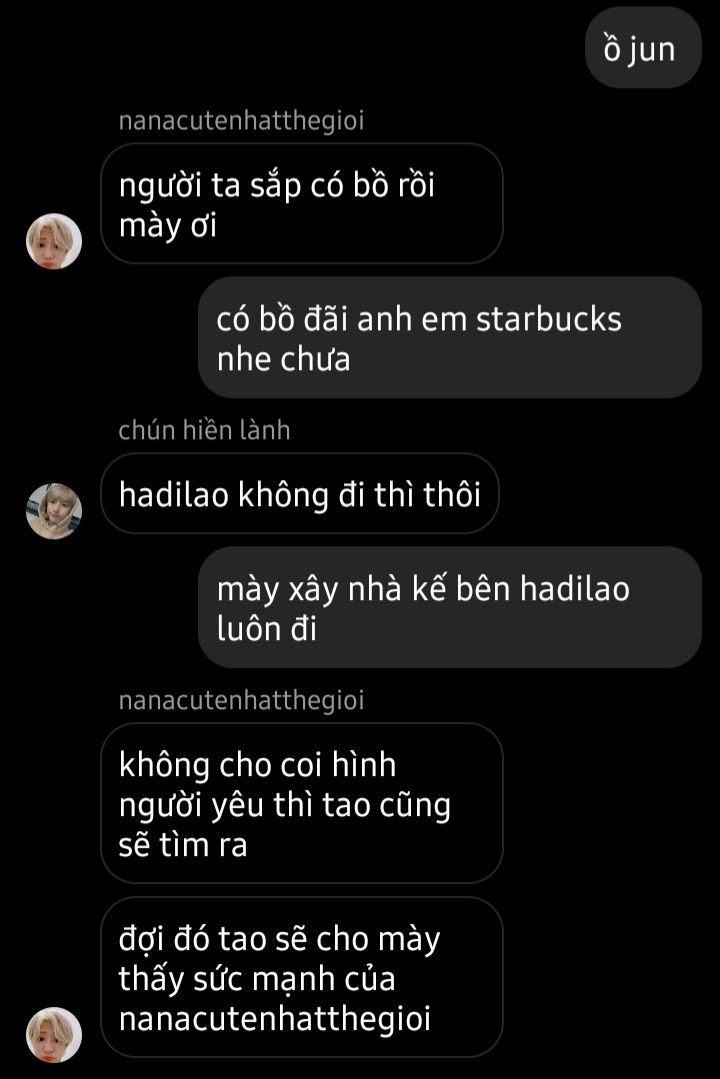Viewport: 720px width, 1079px height.
Task: Tap the 'không cho coi hình người yêu' message
Action: click(301, 803)
